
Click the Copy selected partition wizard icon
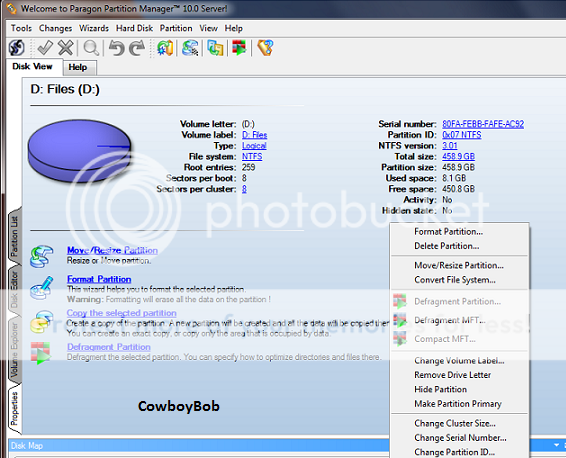[42, 321]
